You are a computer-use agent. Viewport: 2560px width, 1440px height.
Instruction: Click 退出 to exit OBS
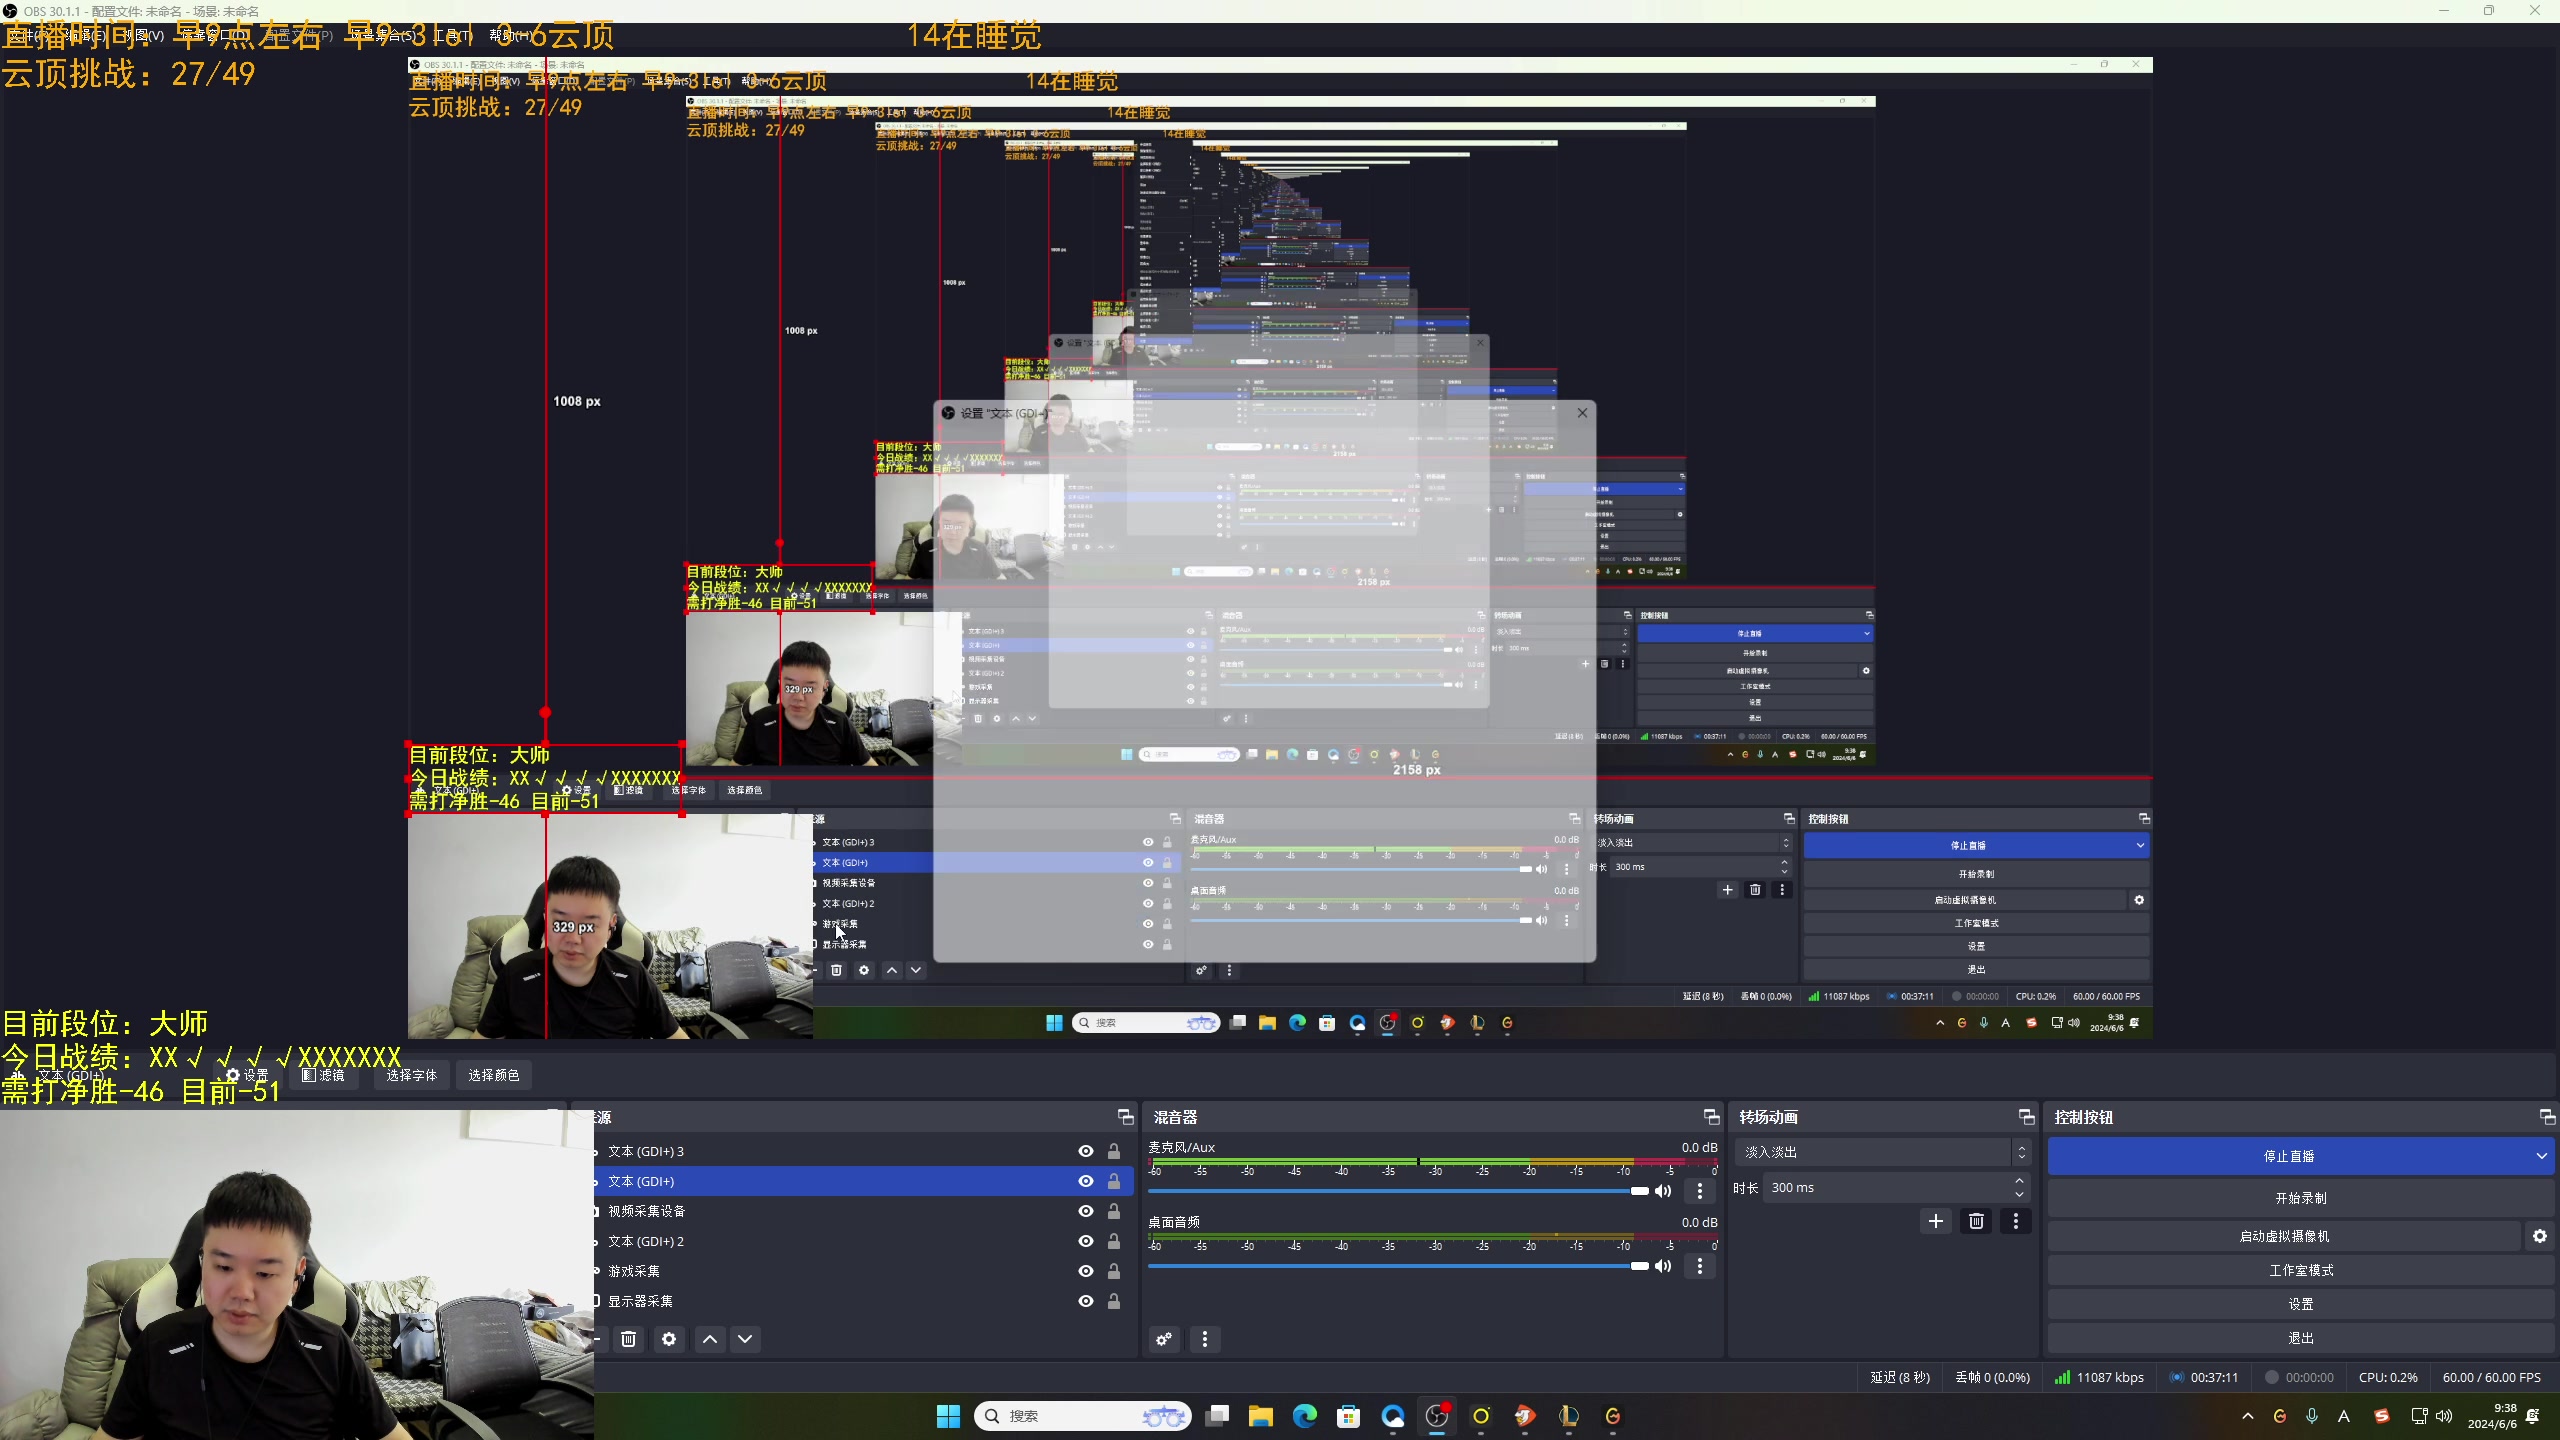2301,1338
